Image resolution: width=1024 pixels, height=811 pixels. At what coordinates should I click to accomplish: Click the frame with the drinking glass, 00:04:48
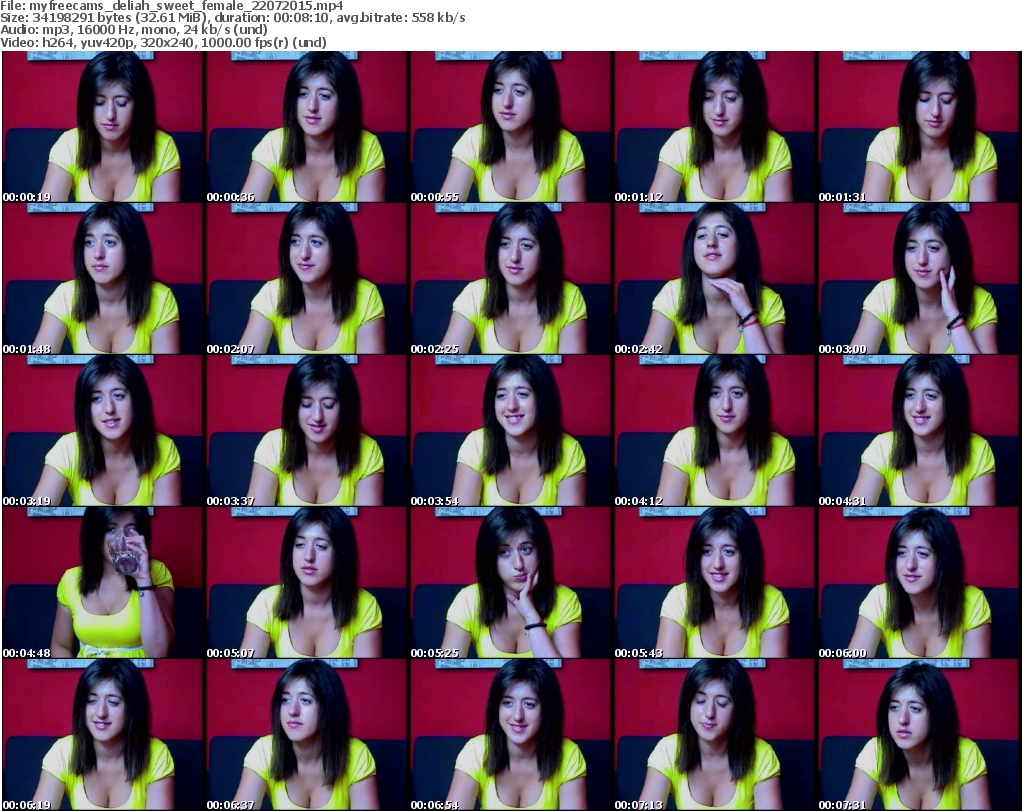(103, 583)
